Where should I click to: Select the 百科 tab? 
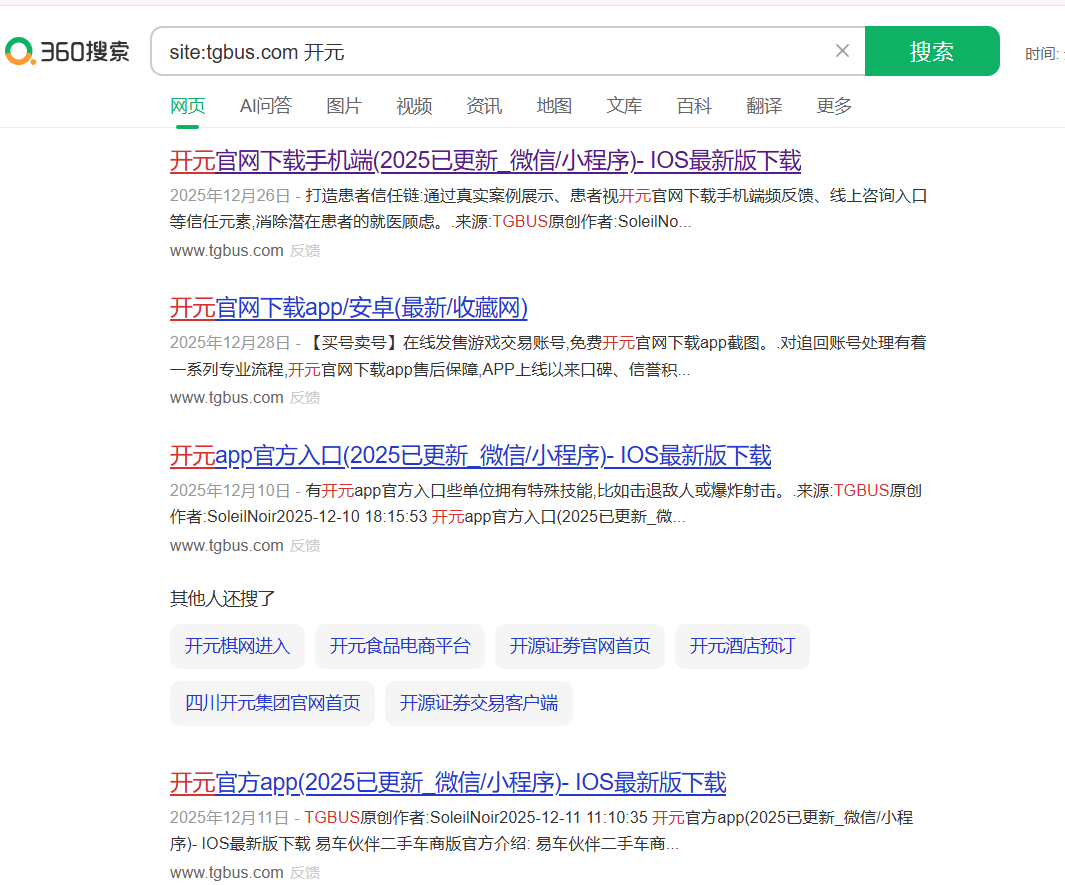point(693,106)
